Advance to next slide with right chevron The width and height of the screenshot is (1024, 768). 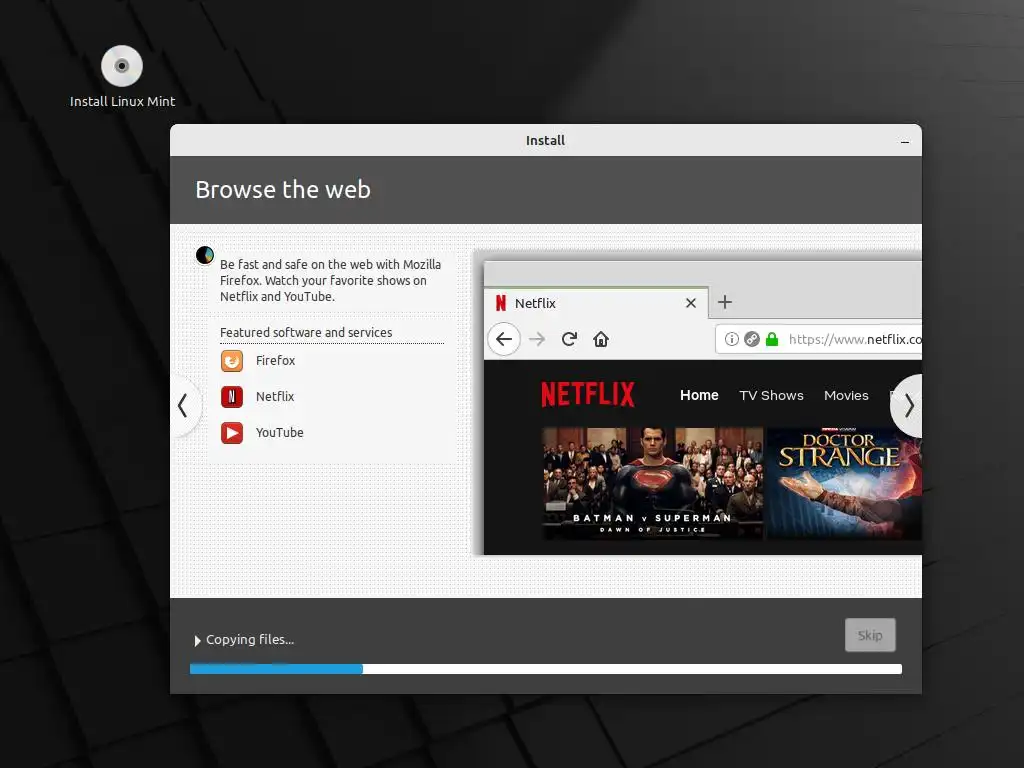coord(908,406)
